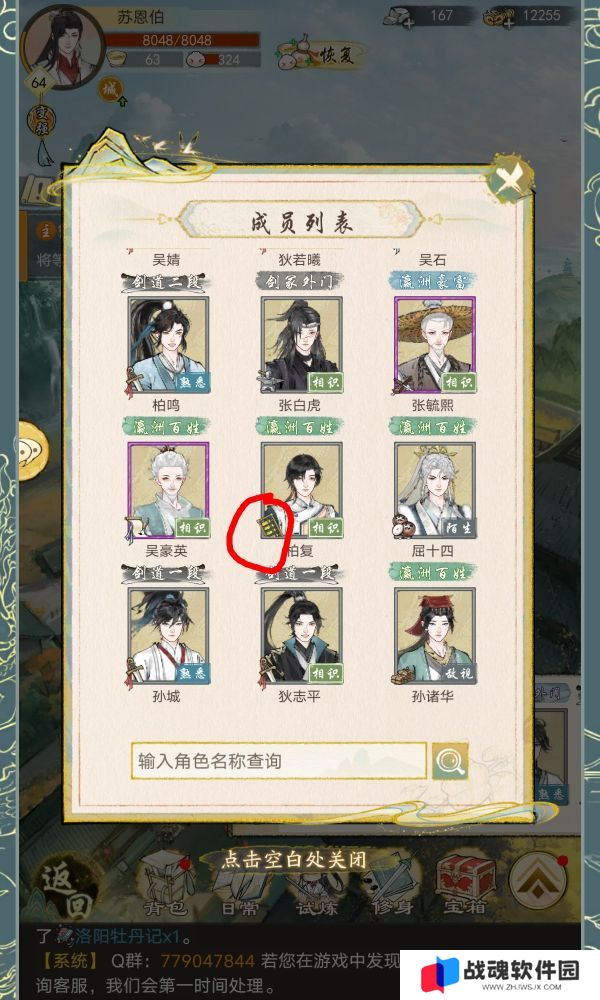Screen dimensions: 600x1000
Task: Select 柏鸣's portrait in member list
Action: [168, 344]
